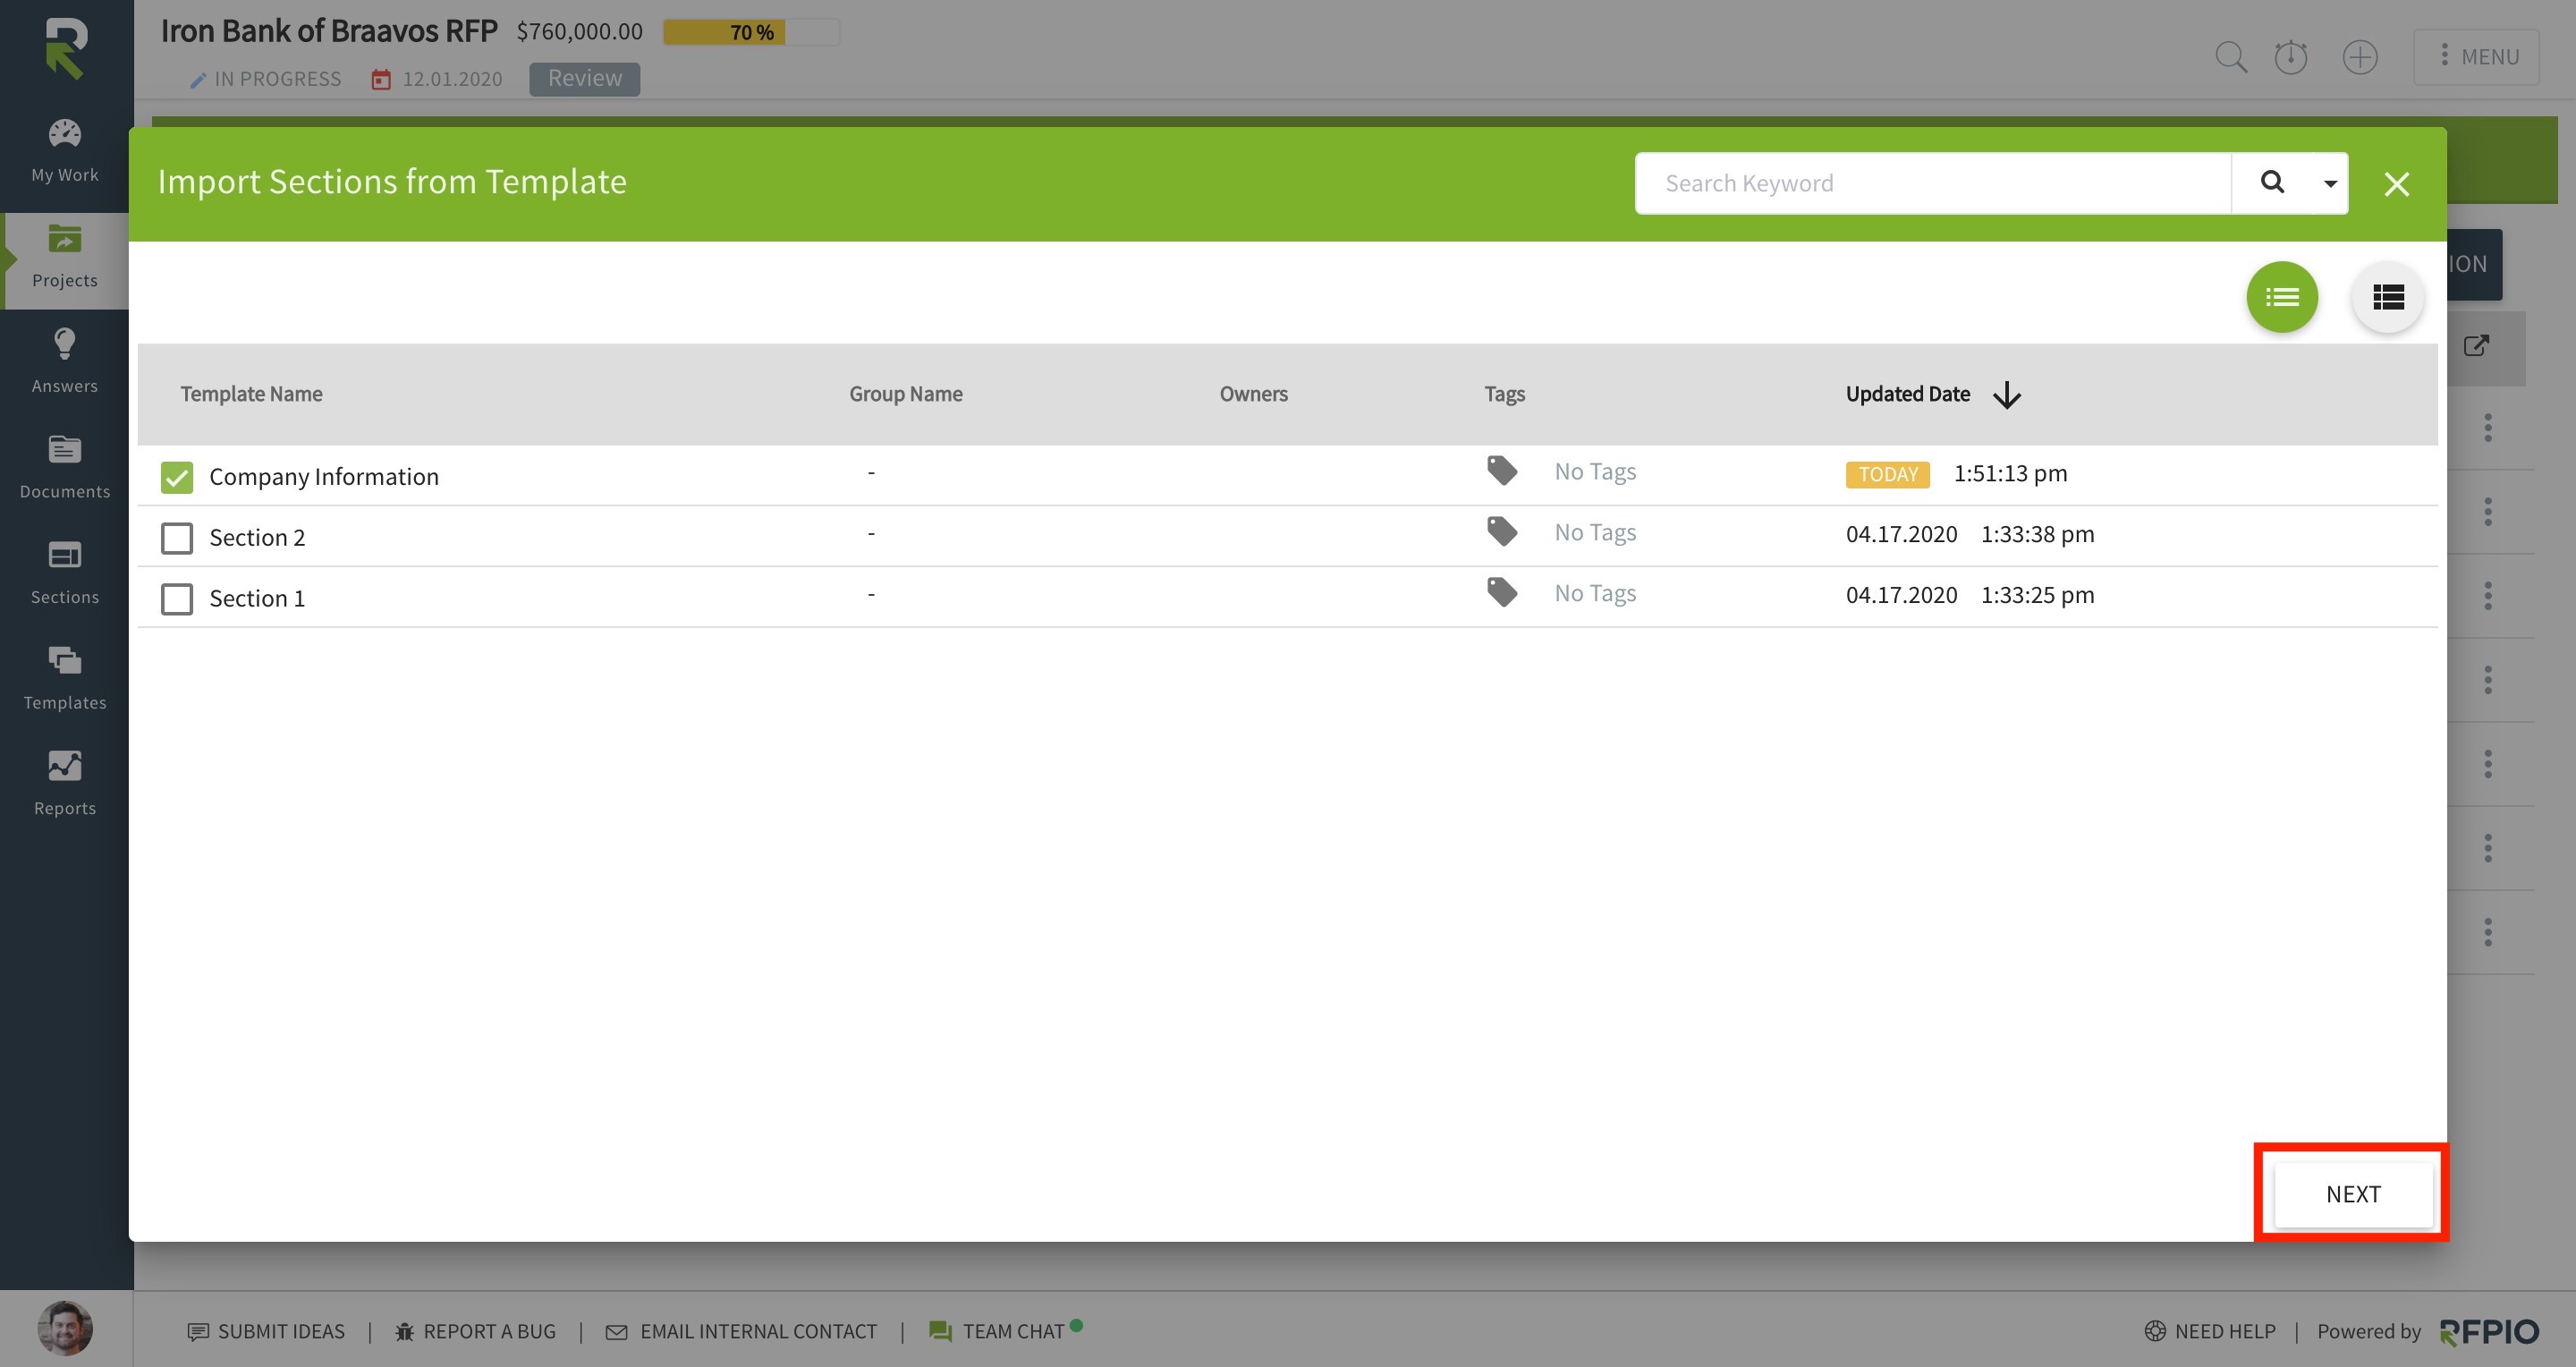Open Answers library in sidebar
The height and width of the screenshot is (1367, 2576).
(x=65, y=361)
